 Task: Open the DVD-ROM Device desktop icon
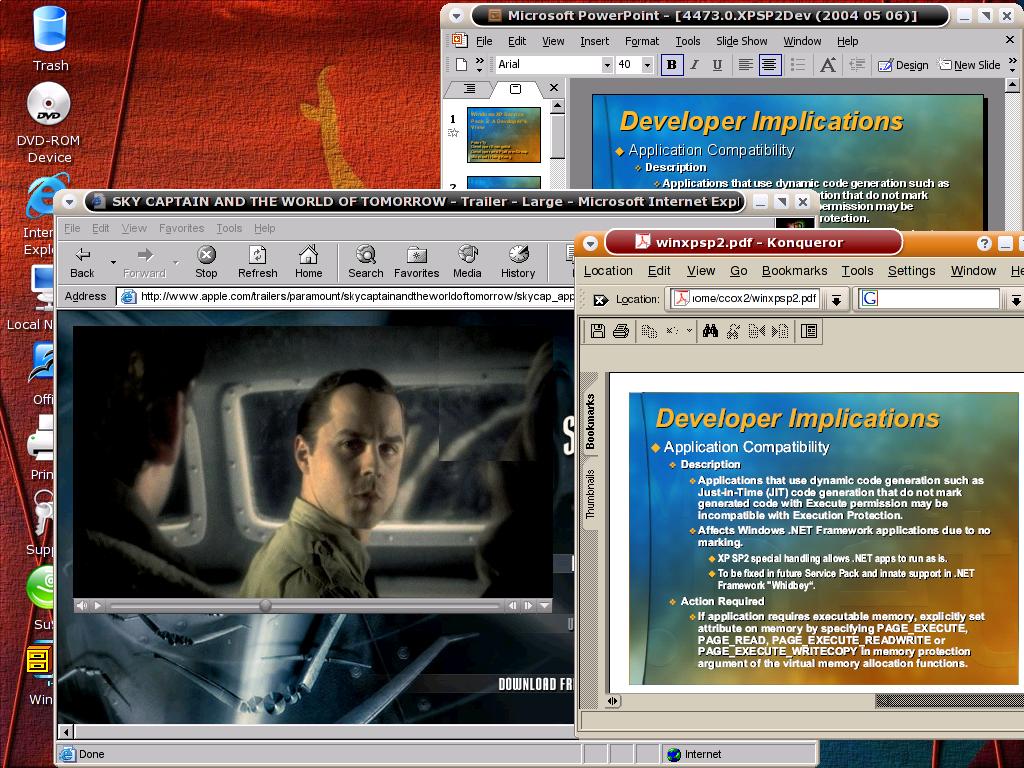click(x=49, y=123)
